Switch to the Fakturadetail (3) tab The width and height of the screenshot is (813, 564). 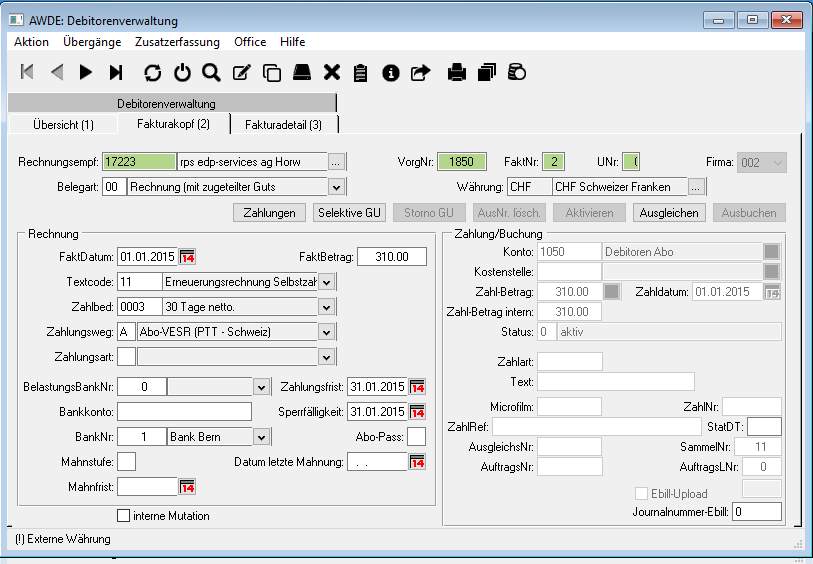(x=284, y=124)
